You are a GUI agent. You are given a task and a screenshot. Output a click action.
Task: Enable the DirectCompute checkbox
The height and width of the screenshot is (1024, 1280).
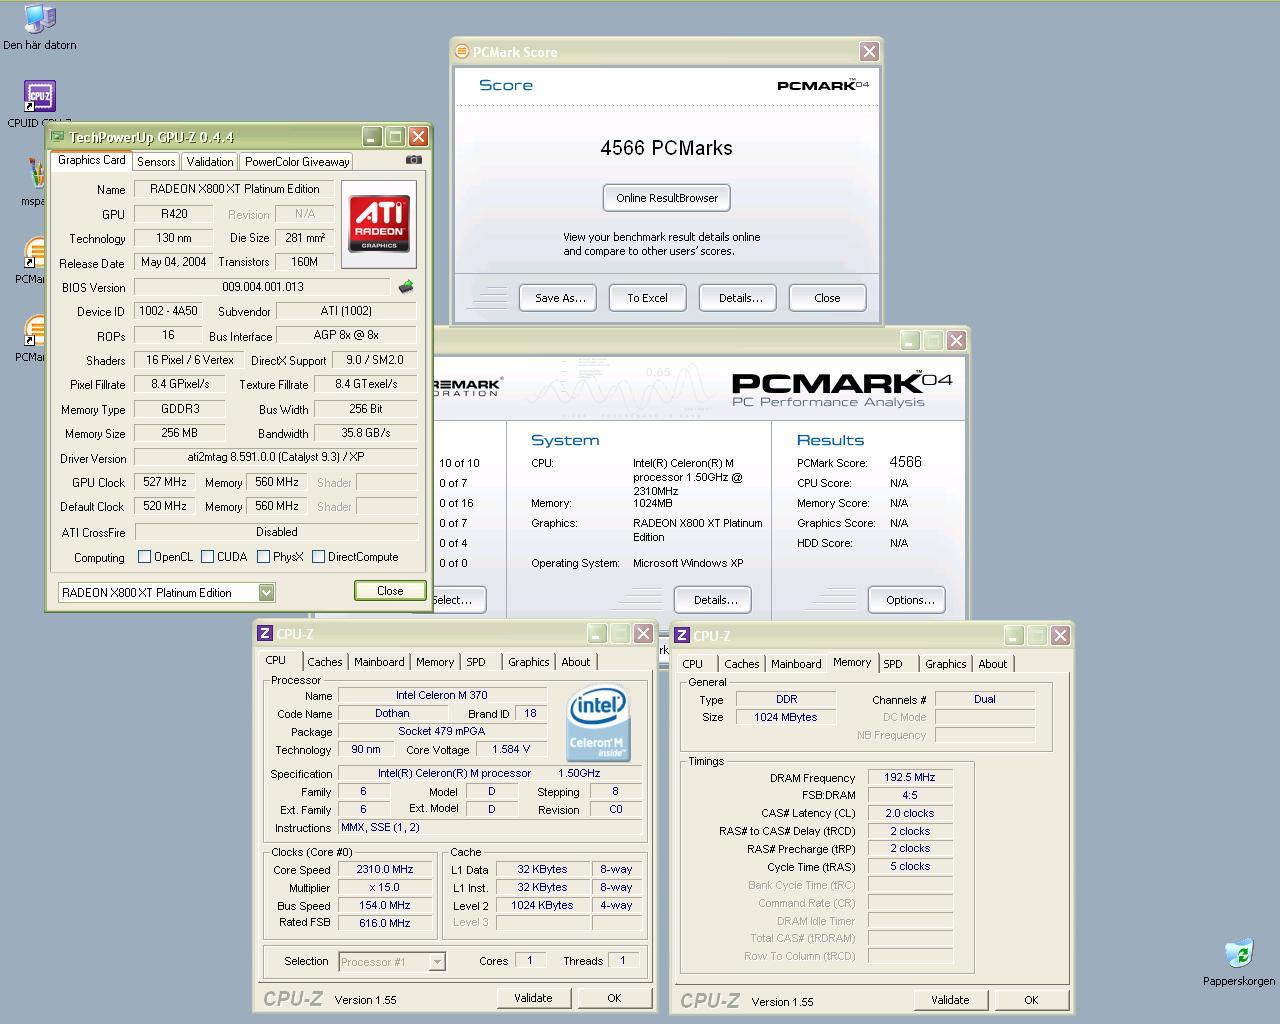[x=318, y=557]
